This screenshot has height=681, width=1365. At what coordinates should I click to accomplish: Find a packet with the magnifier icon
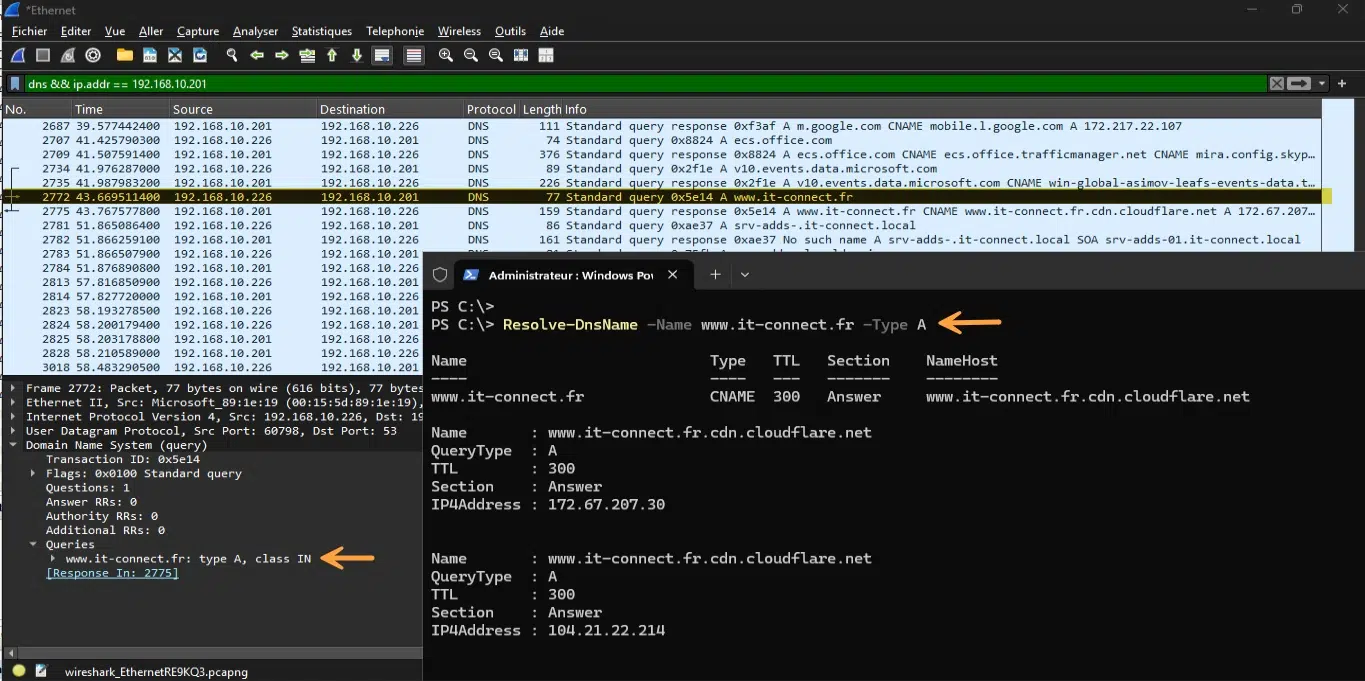(x=232, y=55)
